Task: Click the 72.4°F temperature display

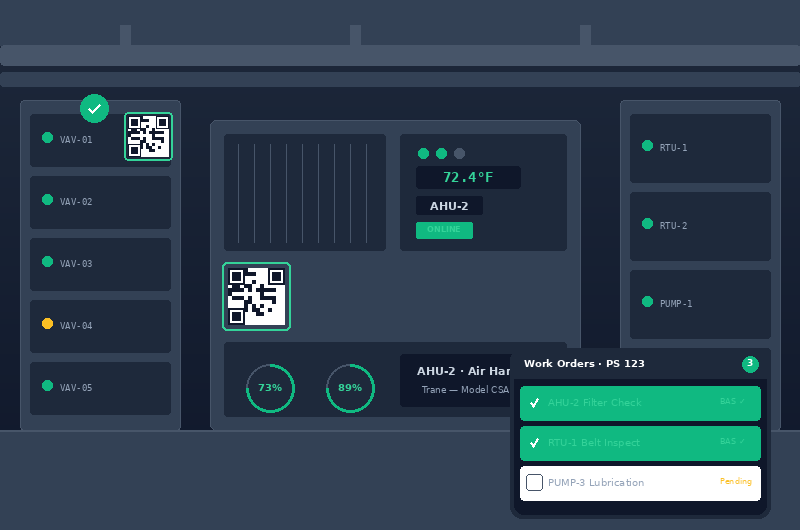Action: pyautogui.click(x=468, y=177)
